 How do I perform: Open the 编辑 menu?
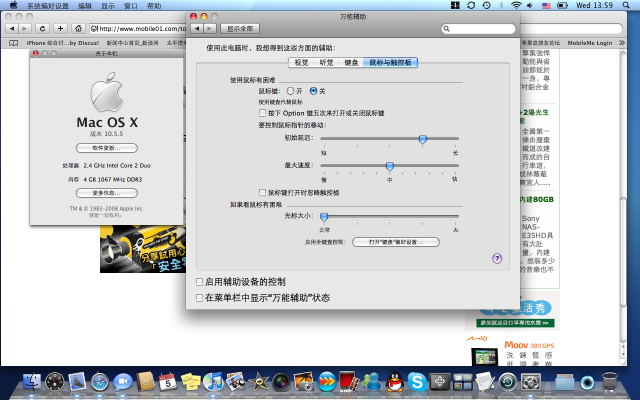pyautogui.click(x=85, y=6)
